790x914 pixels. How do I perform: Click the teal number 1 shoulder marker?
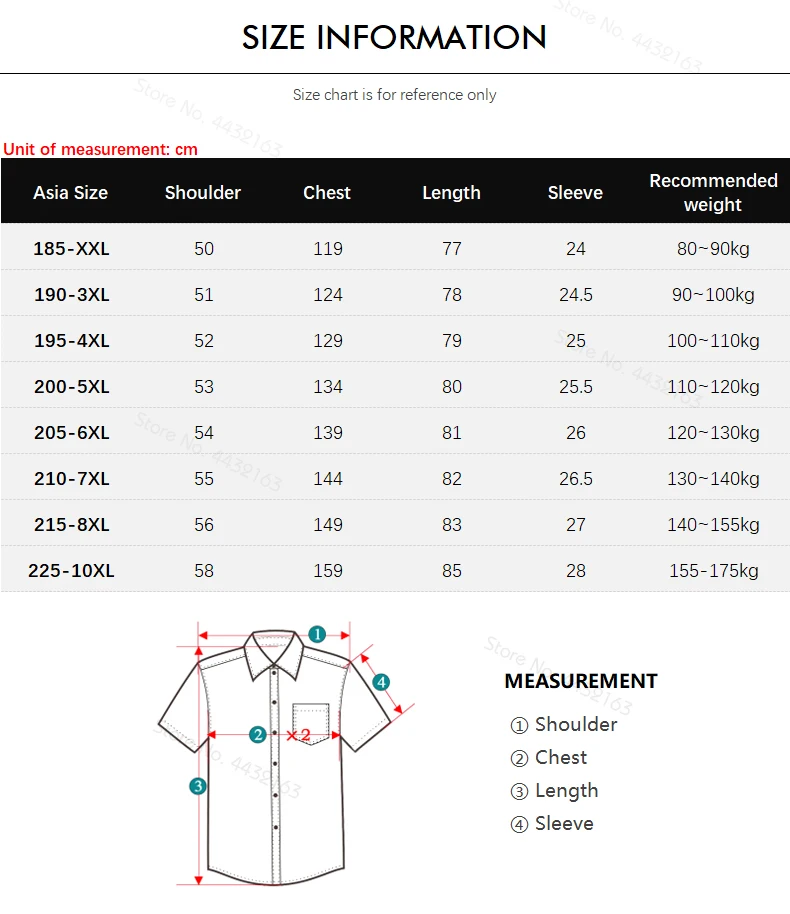pyautogui.click(x=317, y=634)
